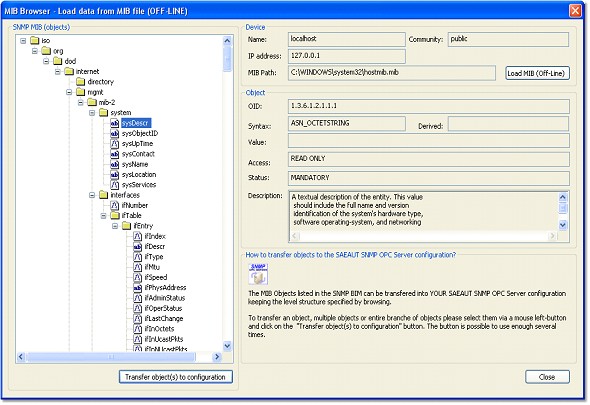Click the ifAdminStatus node icon
The height and width of the screenshot is (405, 590).
pyautogui.click(x=138, y=298)
